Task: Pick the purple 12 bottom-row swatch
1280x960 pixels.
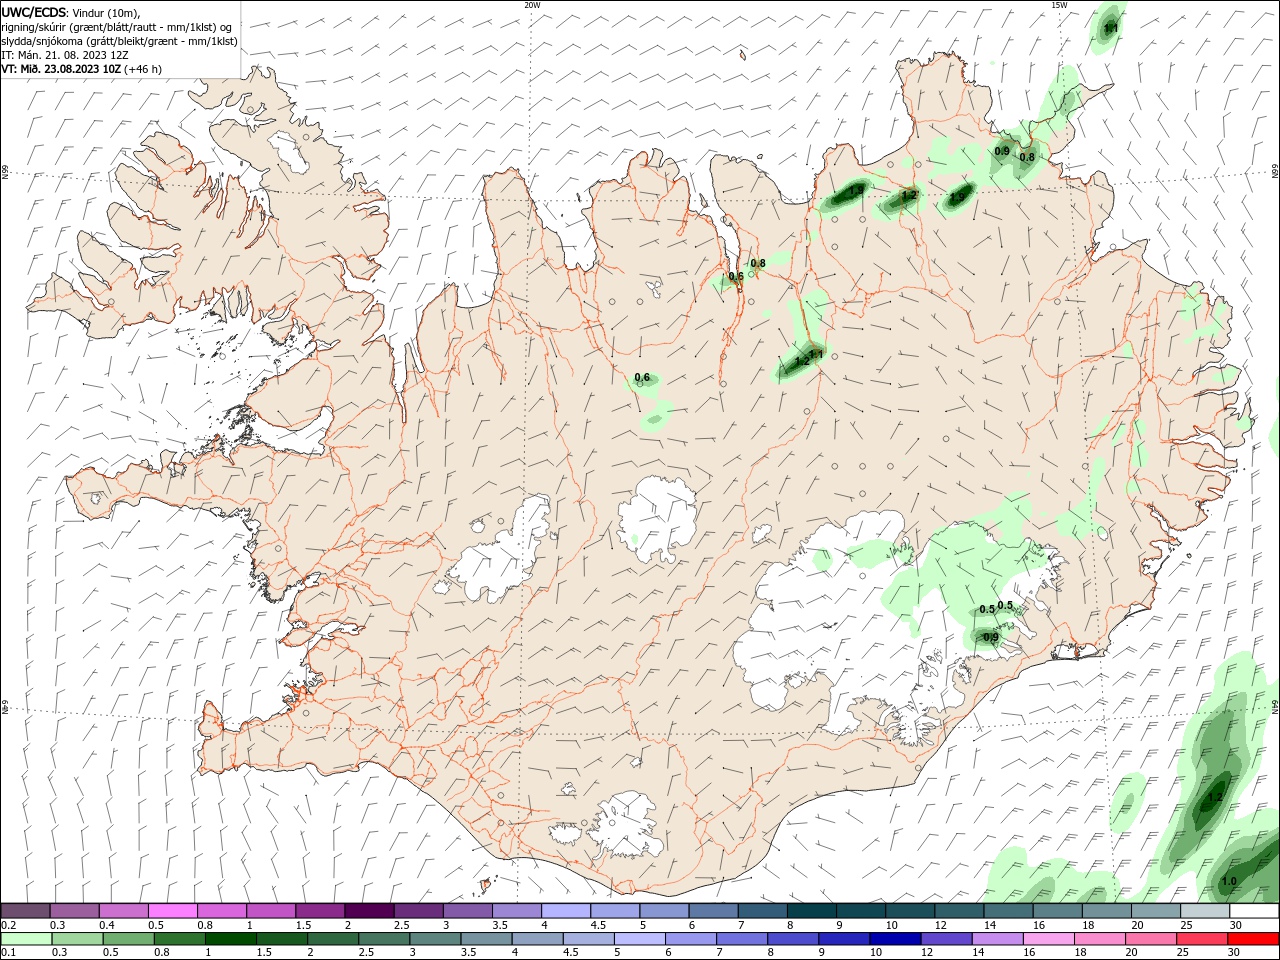Action: tap(947, 939)
